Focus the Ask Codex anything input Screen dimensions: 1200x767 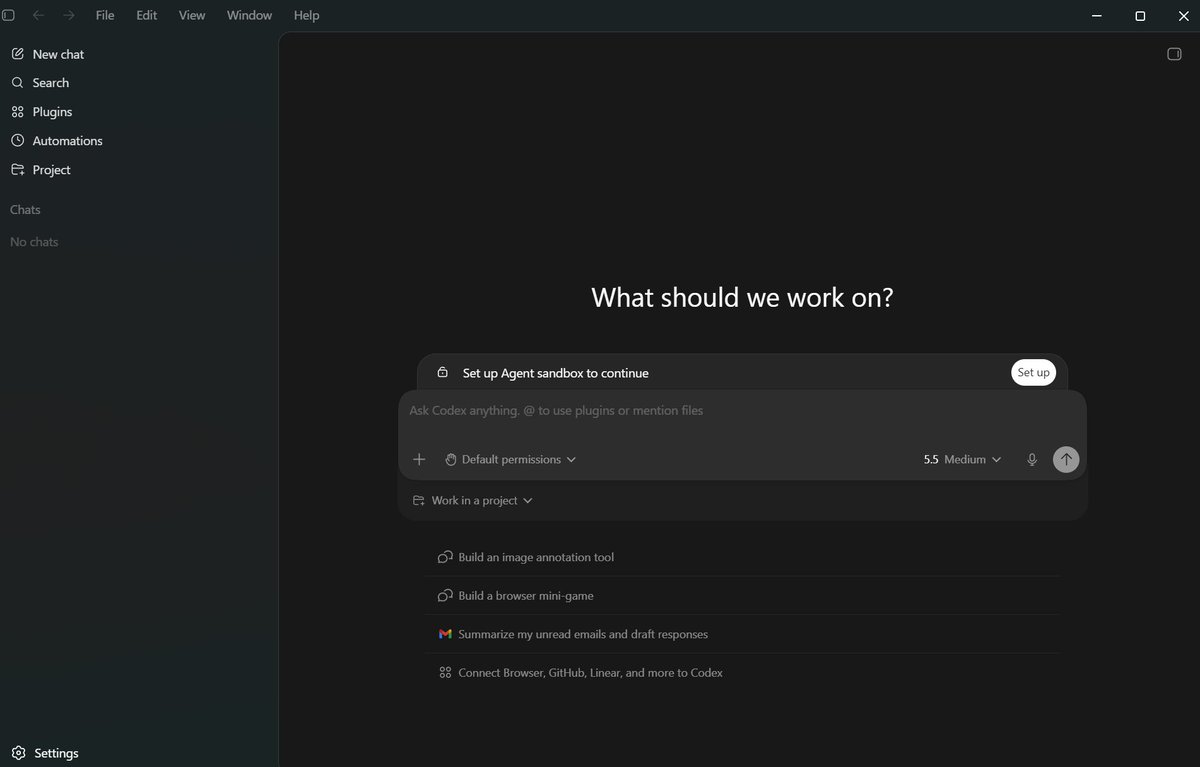coord(742,411)
